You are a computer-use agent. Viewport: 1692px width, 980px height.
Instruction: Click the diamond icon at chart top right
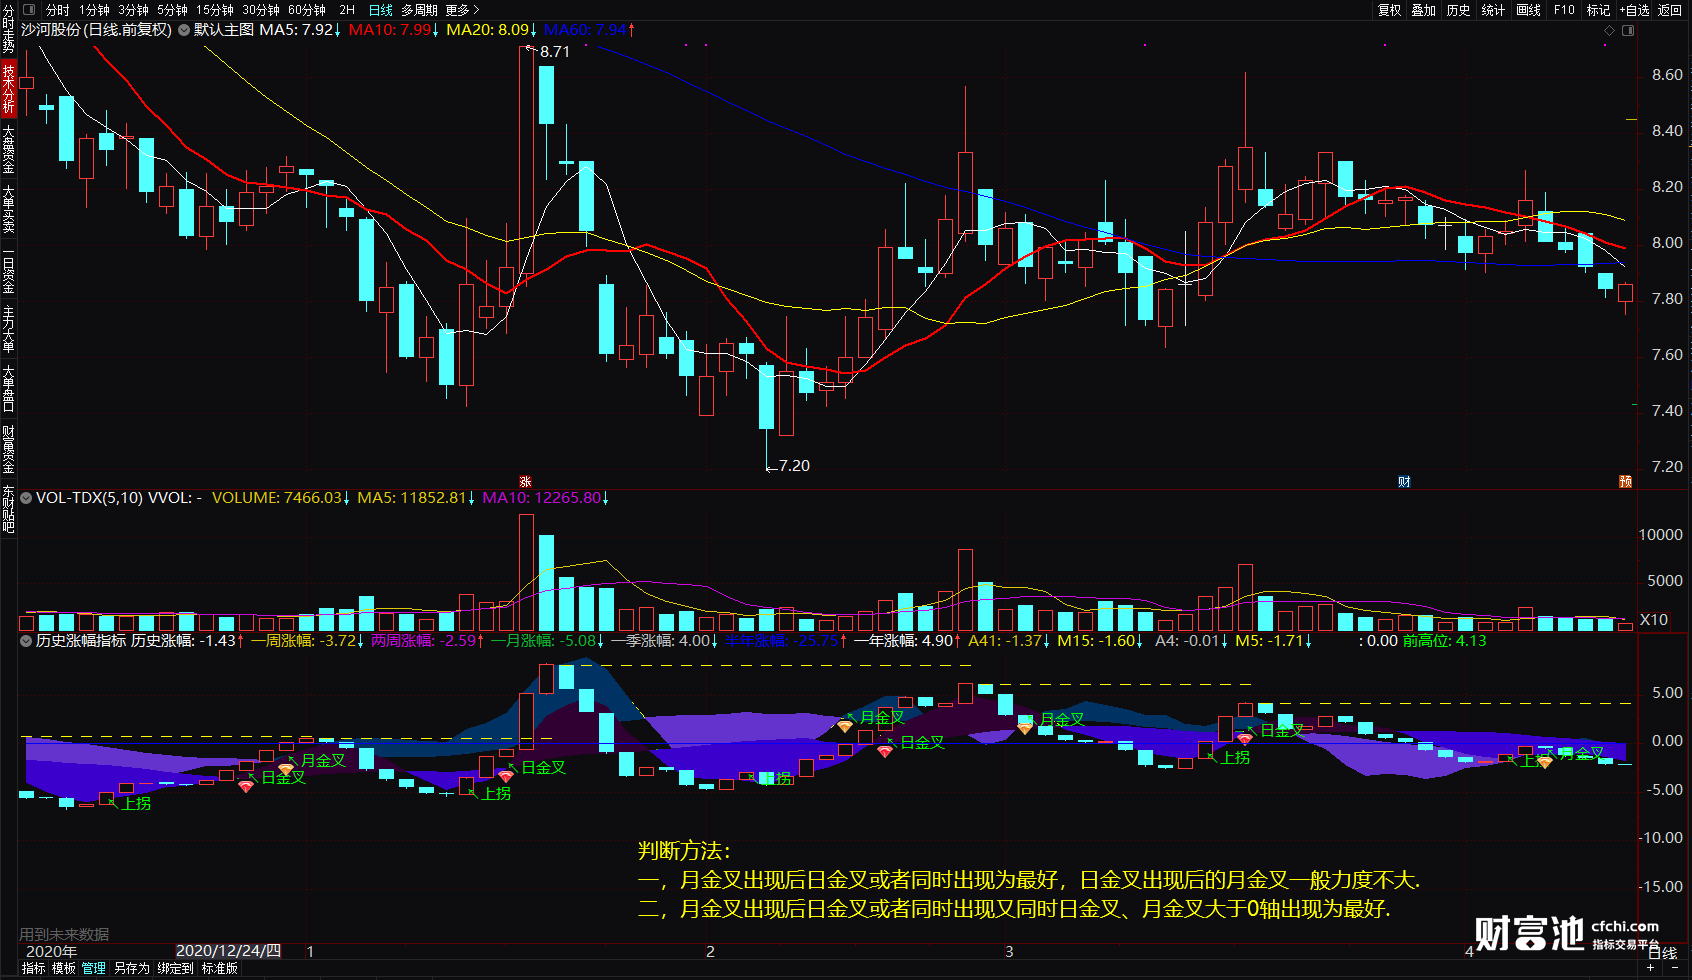tap(1609, 31)
